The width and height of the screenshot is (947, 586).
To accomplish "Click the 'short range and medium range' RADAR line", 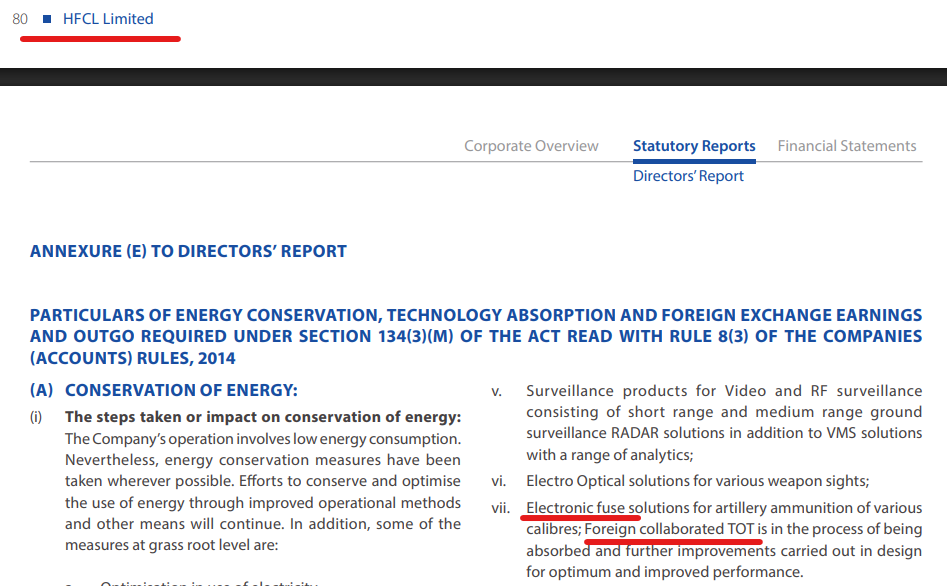I will [x=724, y=412].
